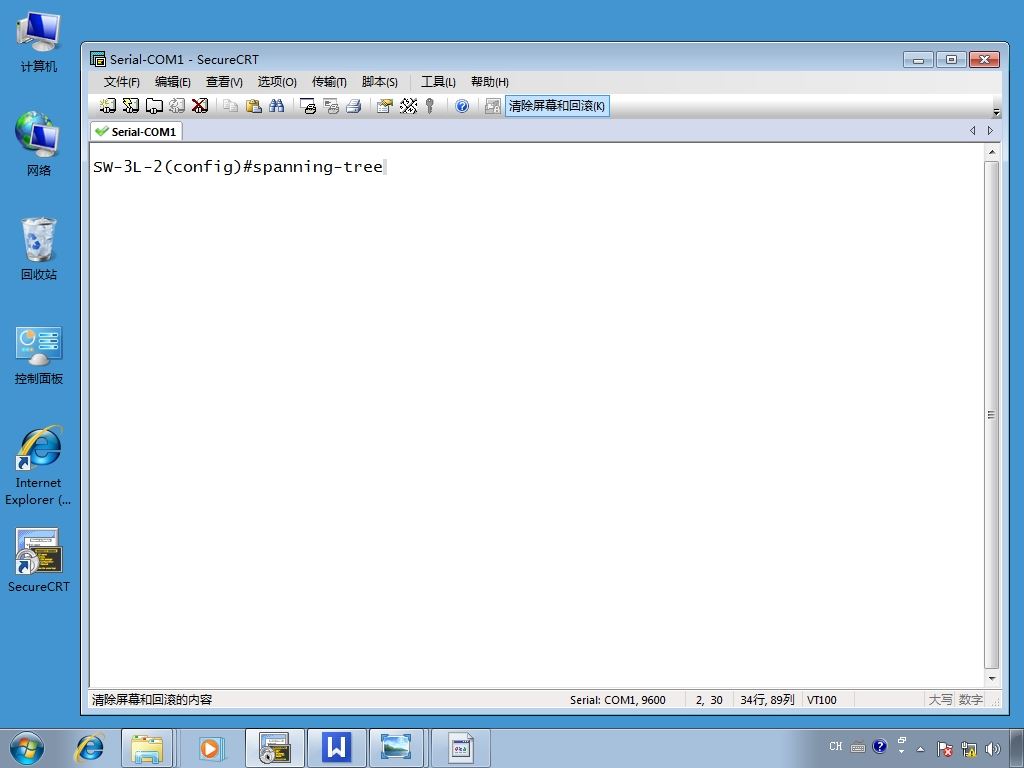
Task: Click the volume speaker tray icon
Action: click(x=993, y=748)
